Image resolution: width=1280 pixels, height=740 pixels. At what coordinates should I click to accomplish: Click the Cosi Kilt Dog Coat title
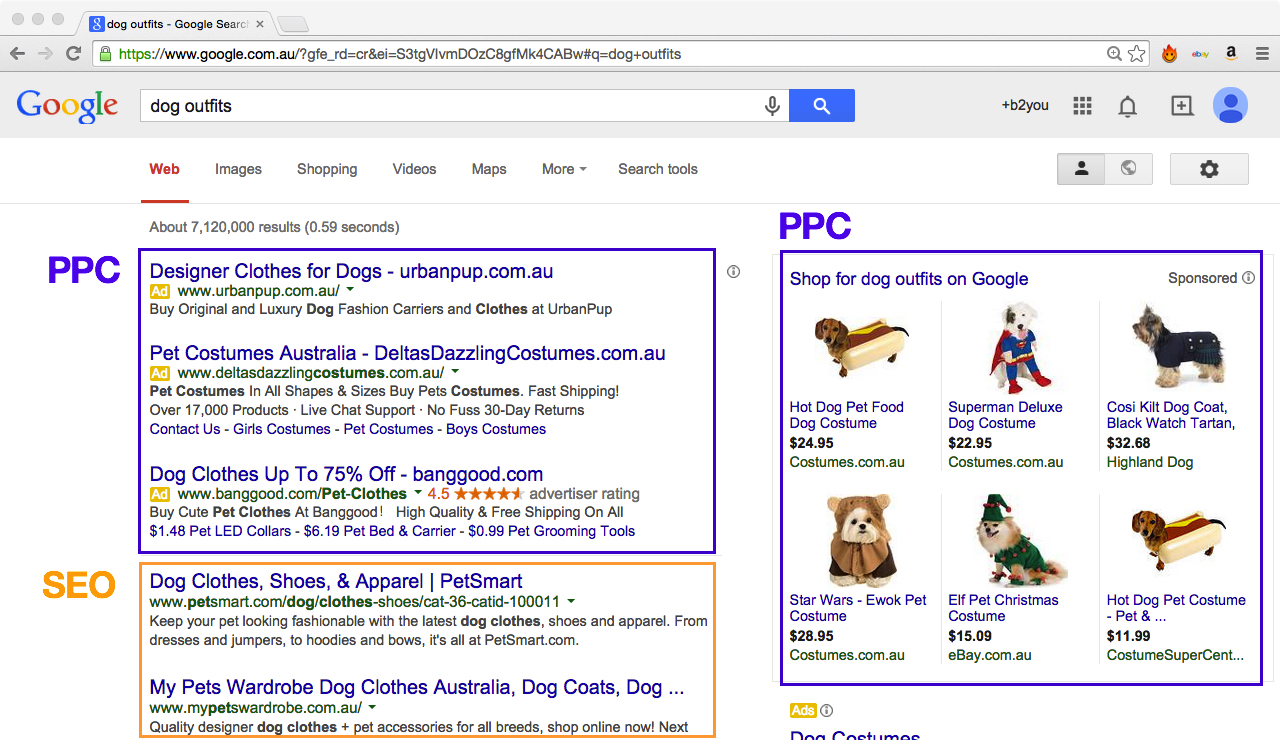pos(1171,415)
